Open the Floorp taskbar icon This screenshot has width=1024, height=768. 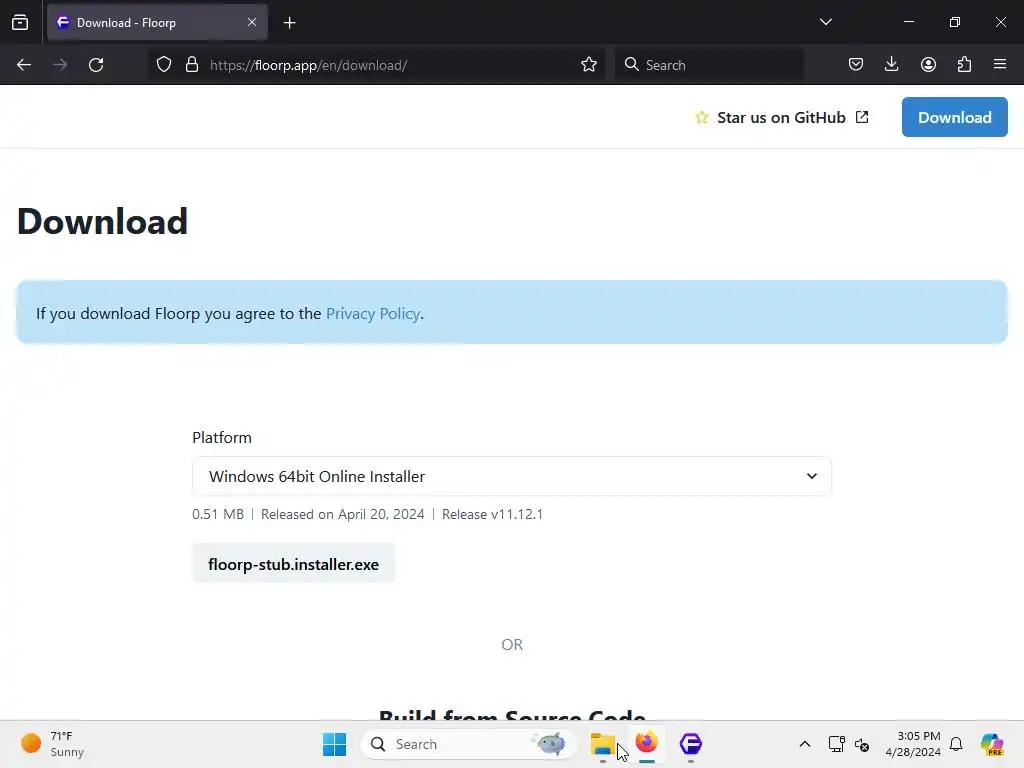(x=690, y=743)
